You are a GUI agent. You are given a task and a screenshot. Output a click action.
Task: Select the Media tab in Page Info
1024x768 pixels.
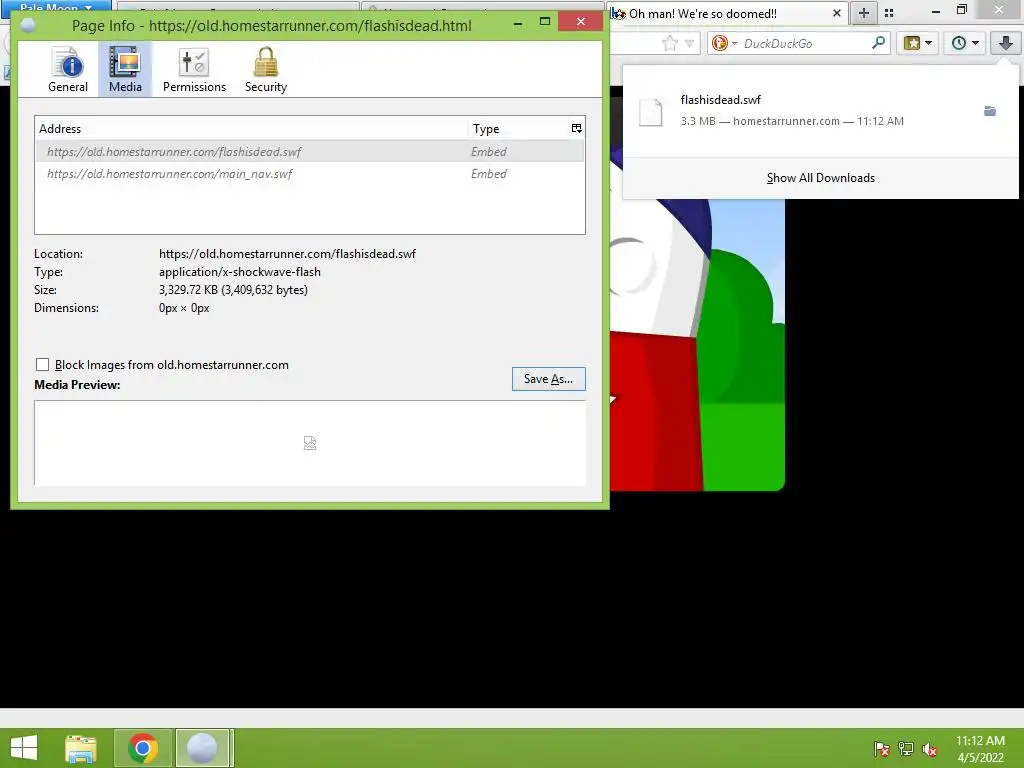(125, 69)
